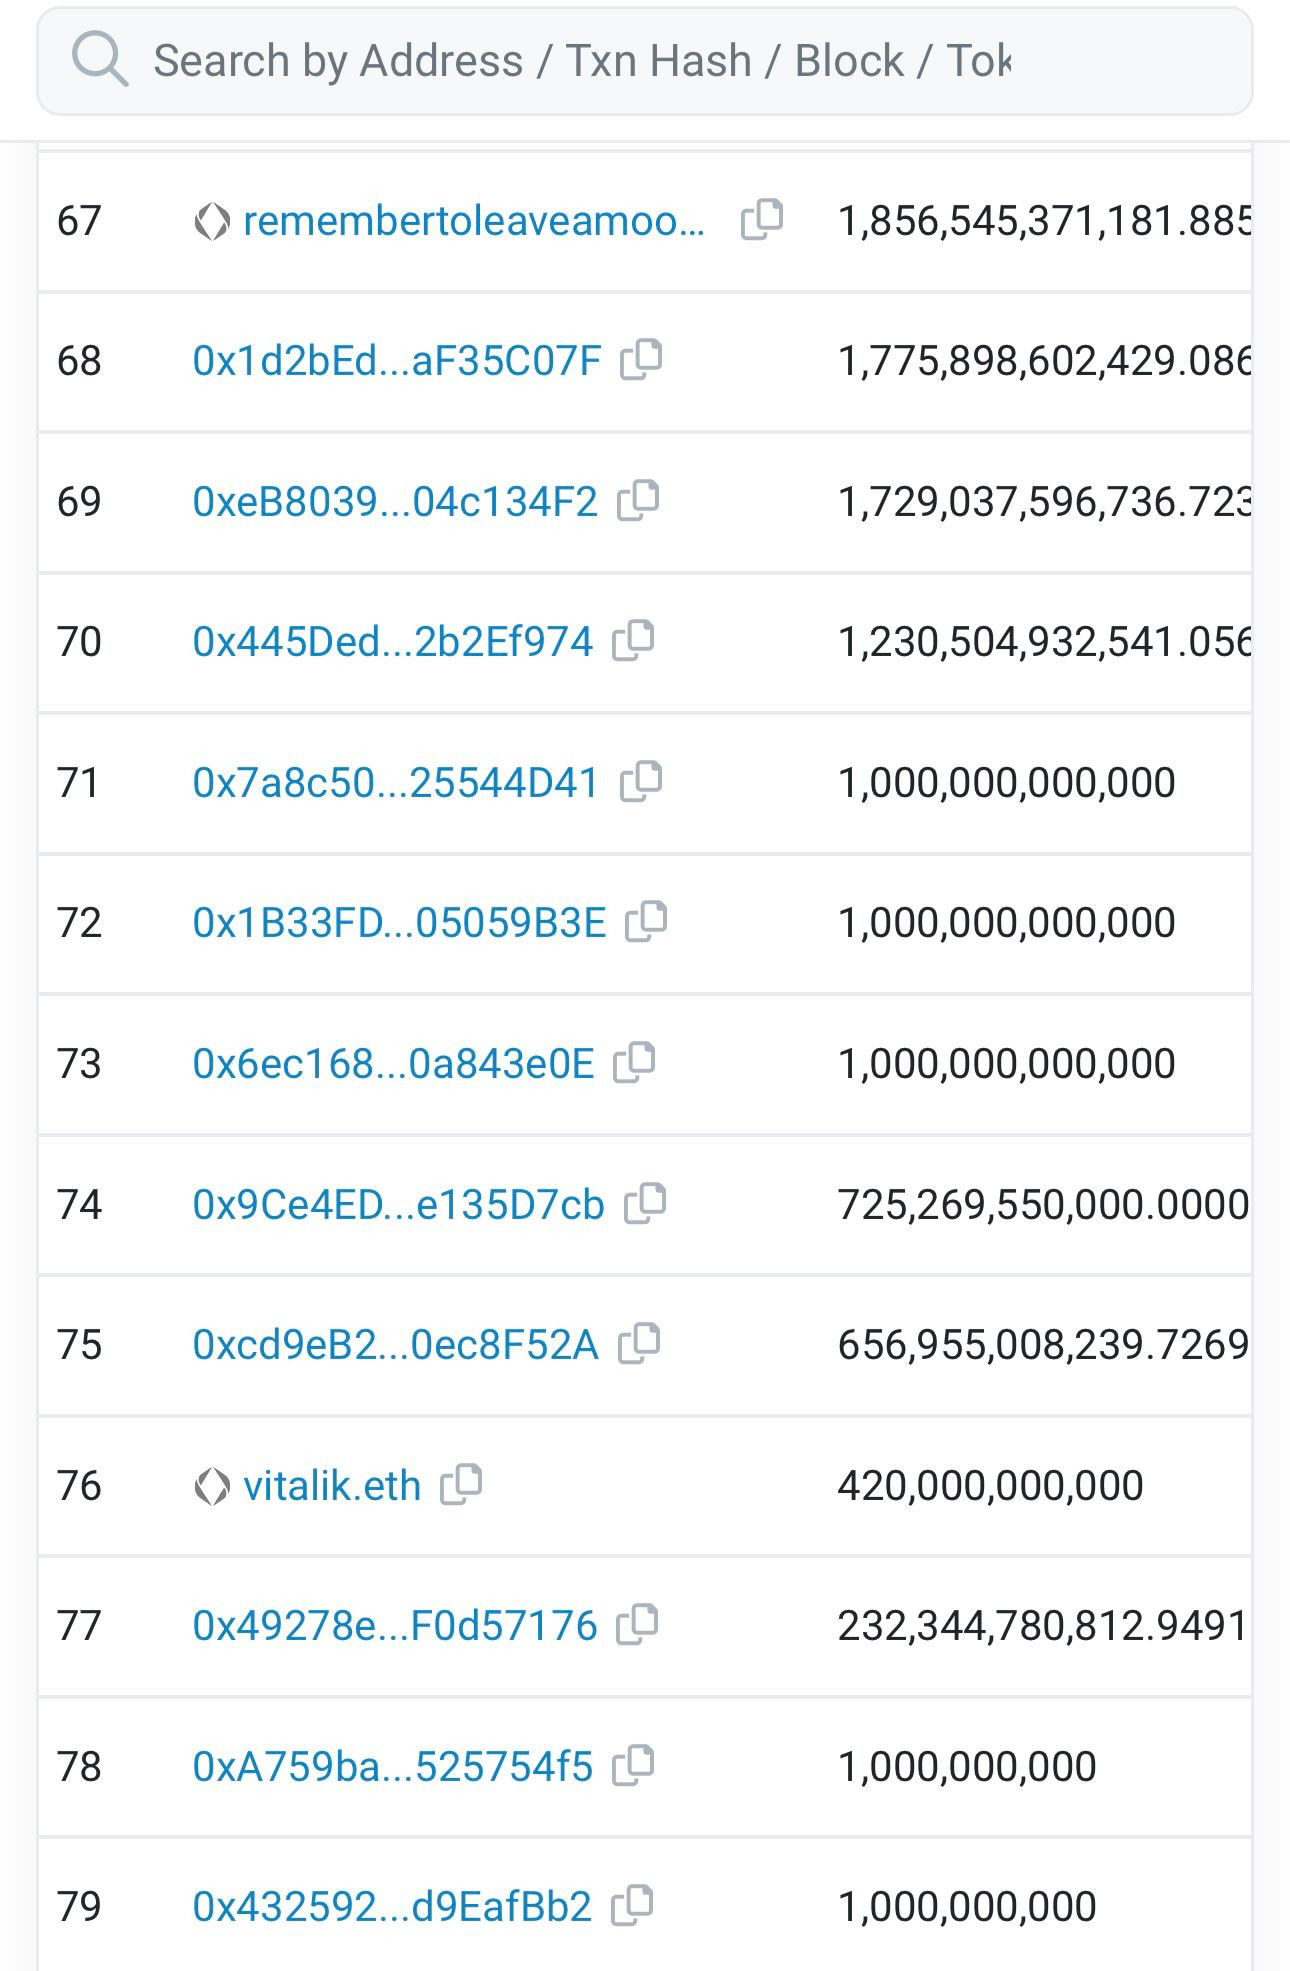Copy address 0x432592...d9EafBb2 icon
The height and width of the screenshot is (1971, 1290).
point(632,1905)
